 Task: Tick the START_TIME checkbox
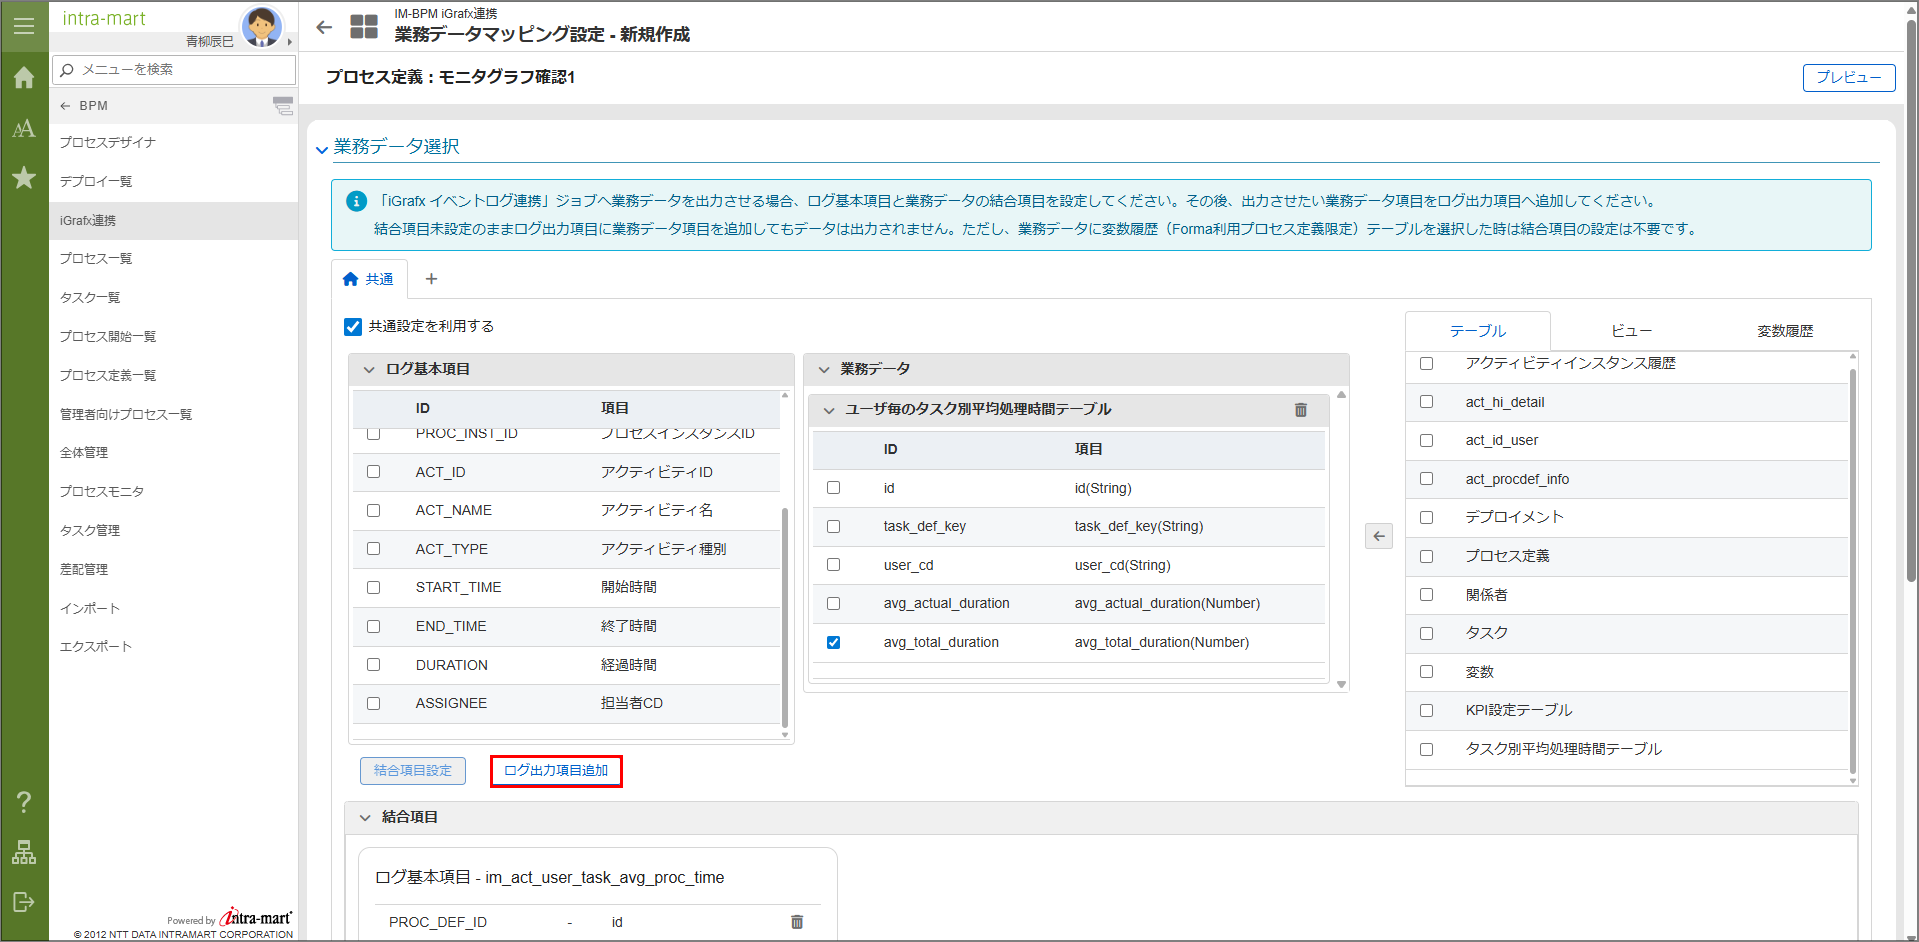373,588
